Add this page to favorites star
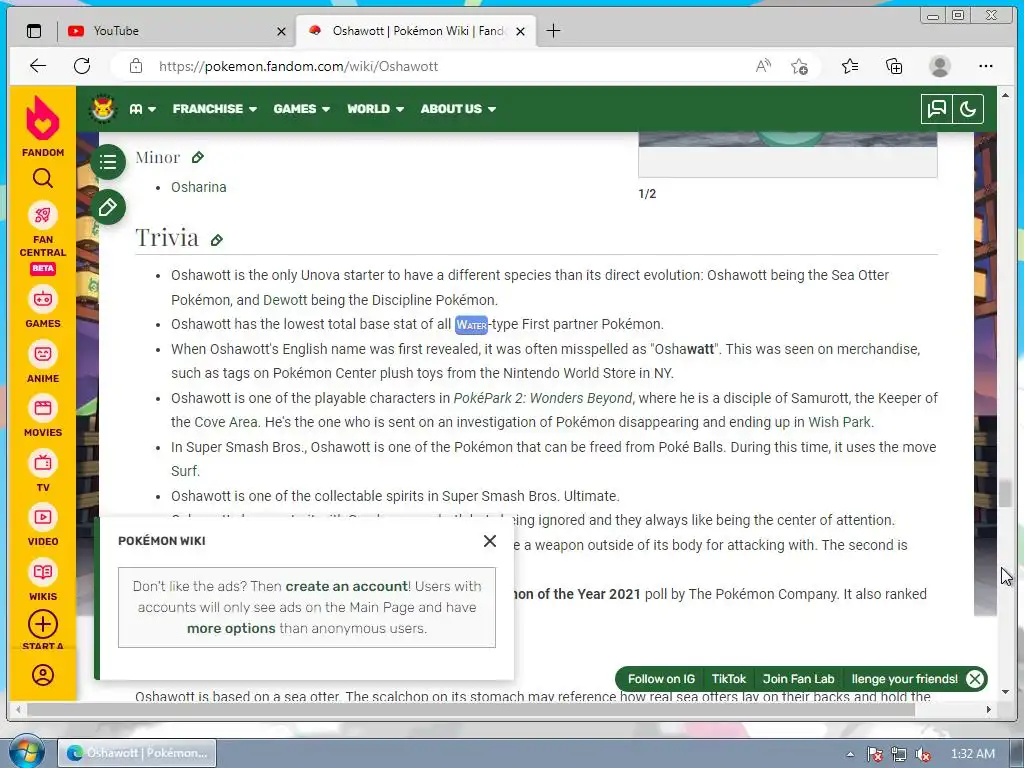1024x768 pixels. point(799,66)
